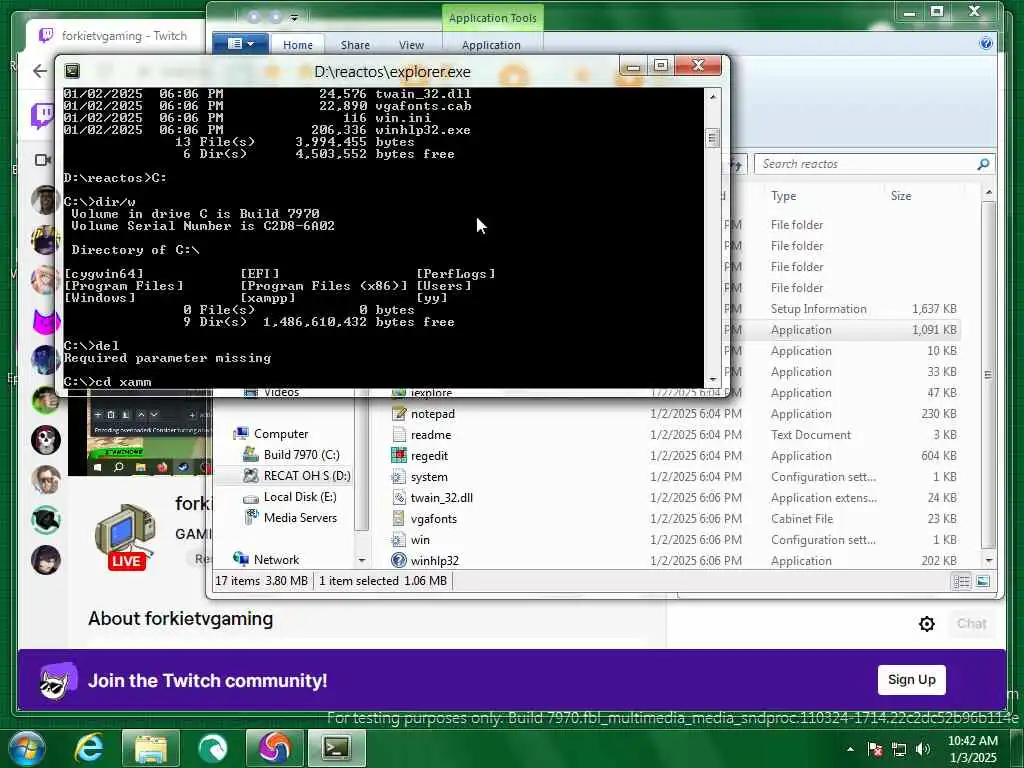Image resolution: width=1024 pixels, height=768 pixels.
Task: Select the notepad file icon
Action: click(x=398, y=413)
